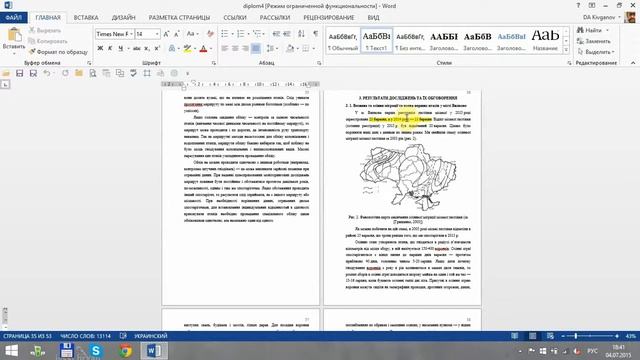Toggle Underline (Ч) formatting
The height and width of the screenshot is (360, 640).
(x=120, y=49)
